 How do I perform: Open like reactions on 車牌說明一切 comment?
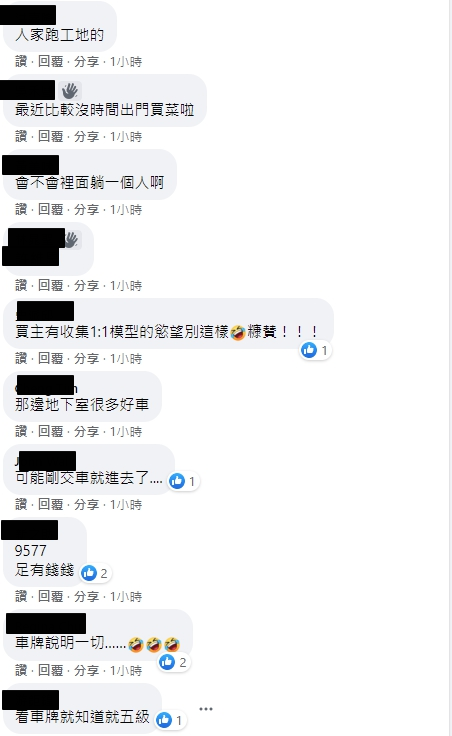pyautogui.click(x=174, y=662)
